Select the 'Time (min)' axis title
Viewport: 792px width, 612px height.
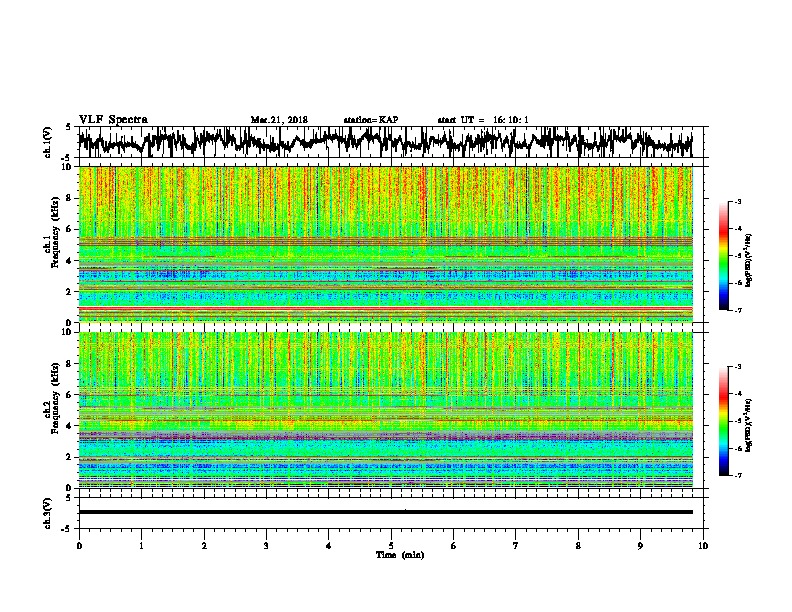tap(400, 555)
